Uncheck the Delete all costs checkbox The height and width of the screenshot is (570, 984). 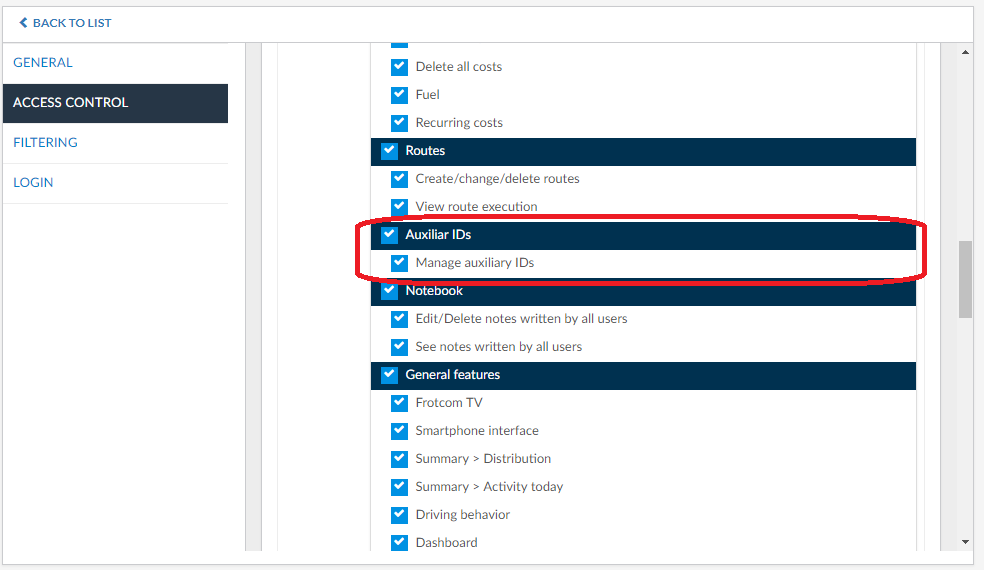(399, 67)
